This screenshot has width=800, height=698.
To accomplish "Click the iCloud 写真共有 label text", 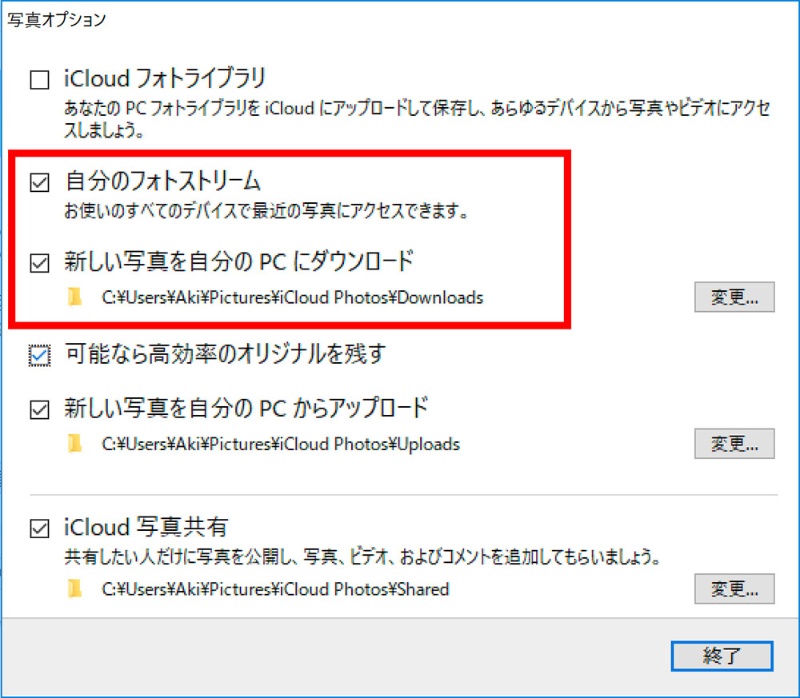I will point(146,527).
